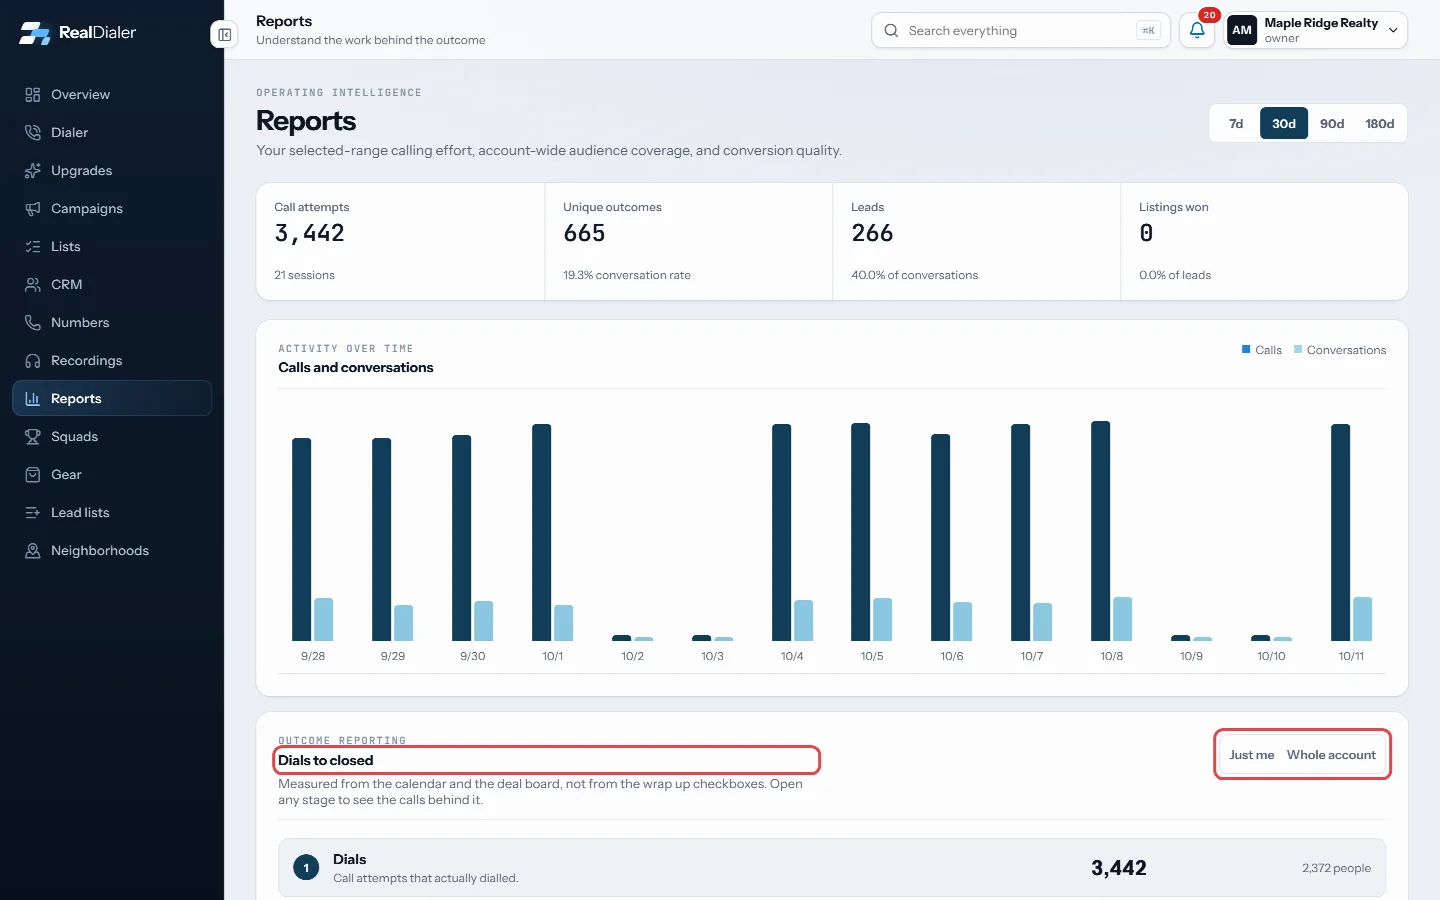The width and height of the screenshot is (1440, 900).
Task: Expand Maple Ridge Realty account dropdown chevron
Action: coord(1393,31)
